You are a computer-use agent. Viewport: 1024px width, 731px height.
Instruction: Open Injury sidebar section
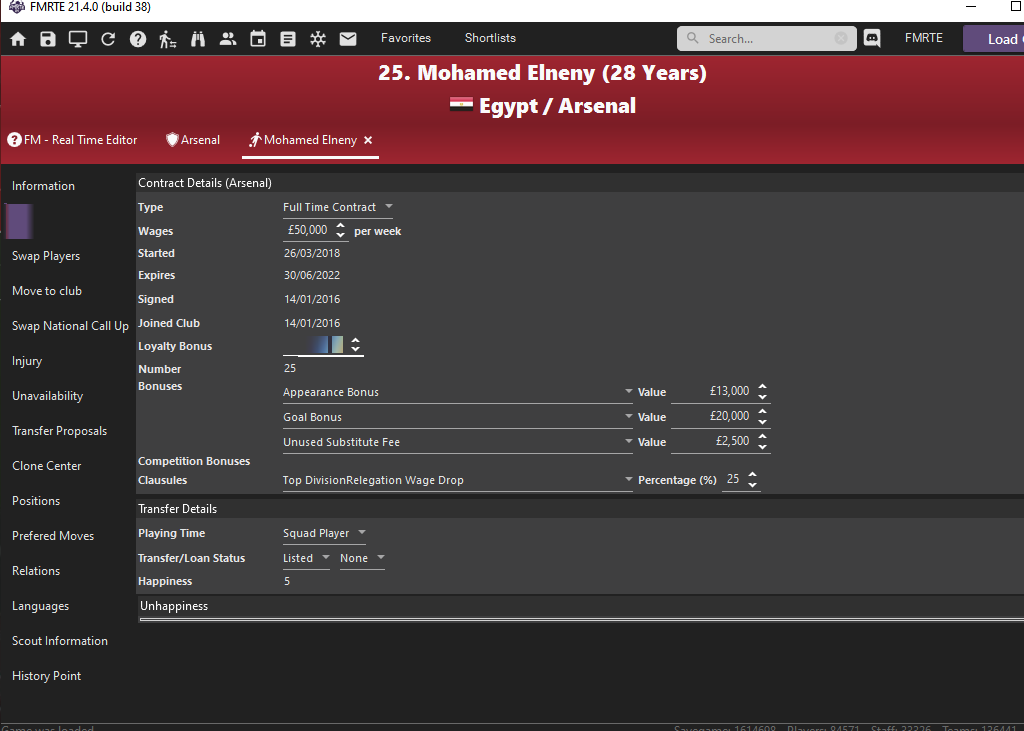click(x=27, y=361)
